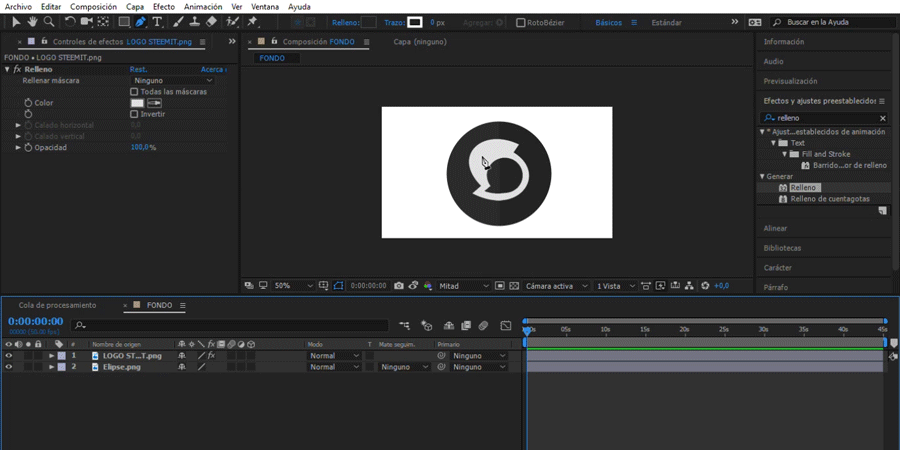Open the Alinear panel
Viewport: 900px width, 450px height.
[776, 228]
